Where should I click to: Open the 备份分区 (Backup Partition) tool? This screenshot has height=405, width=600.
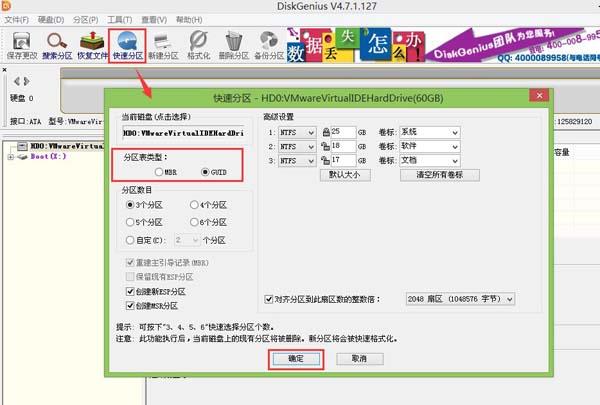(268, 42)
